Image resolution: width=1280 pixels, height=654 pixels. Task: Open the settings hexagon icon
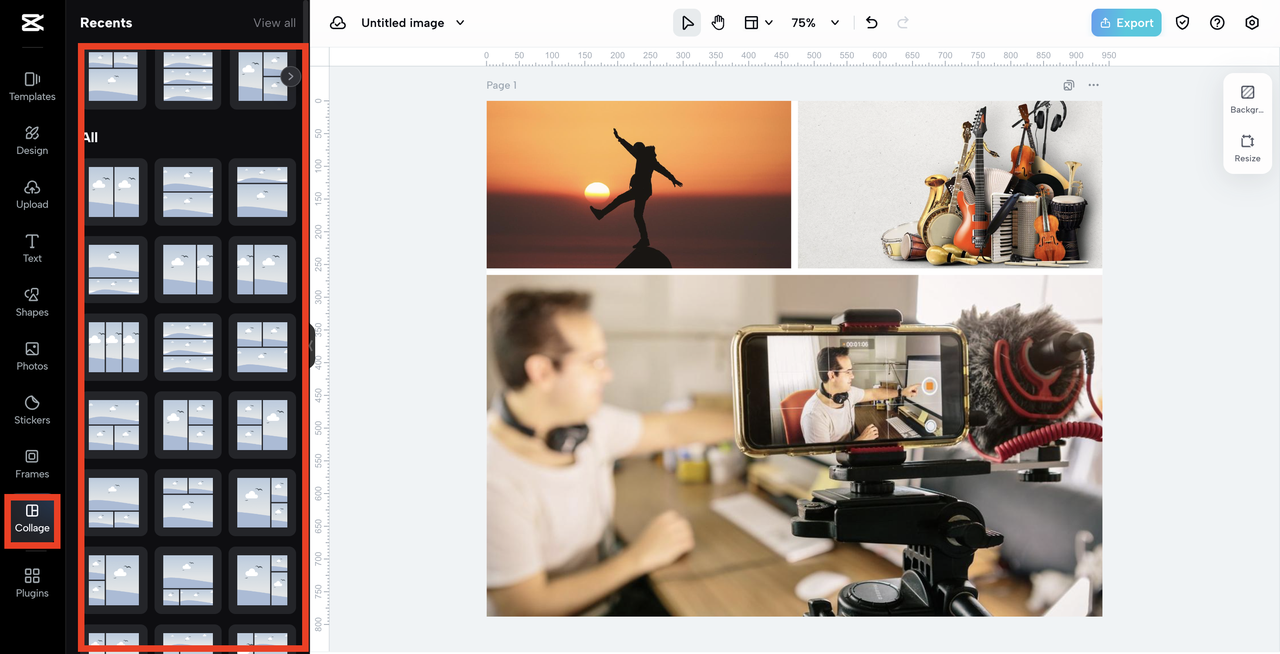click(1252, 23)
